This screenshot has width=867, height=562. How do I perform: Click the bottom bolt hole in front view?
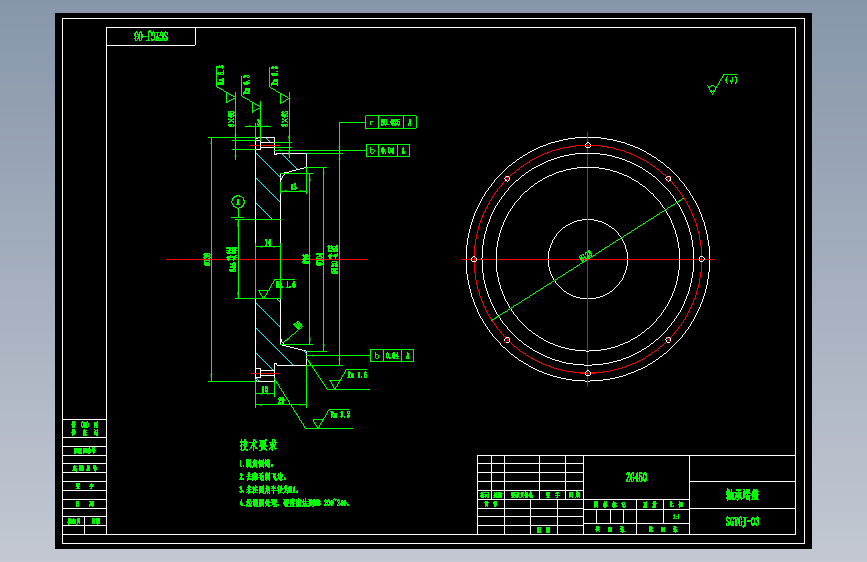(588, 373)
